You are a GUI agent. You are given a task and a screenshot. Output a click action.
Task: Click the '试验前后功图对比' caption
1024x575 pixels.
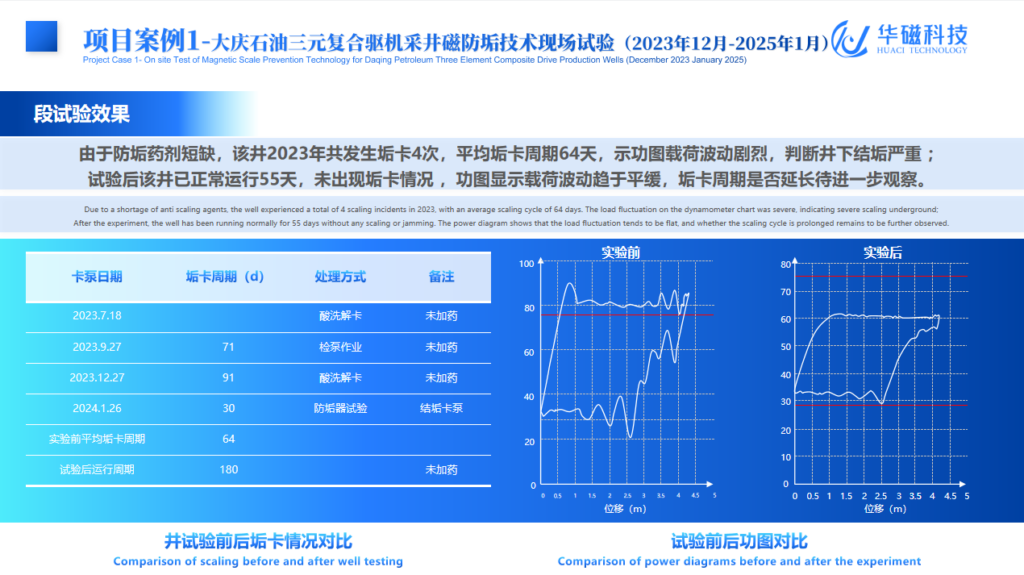click(x=739, y=541)
